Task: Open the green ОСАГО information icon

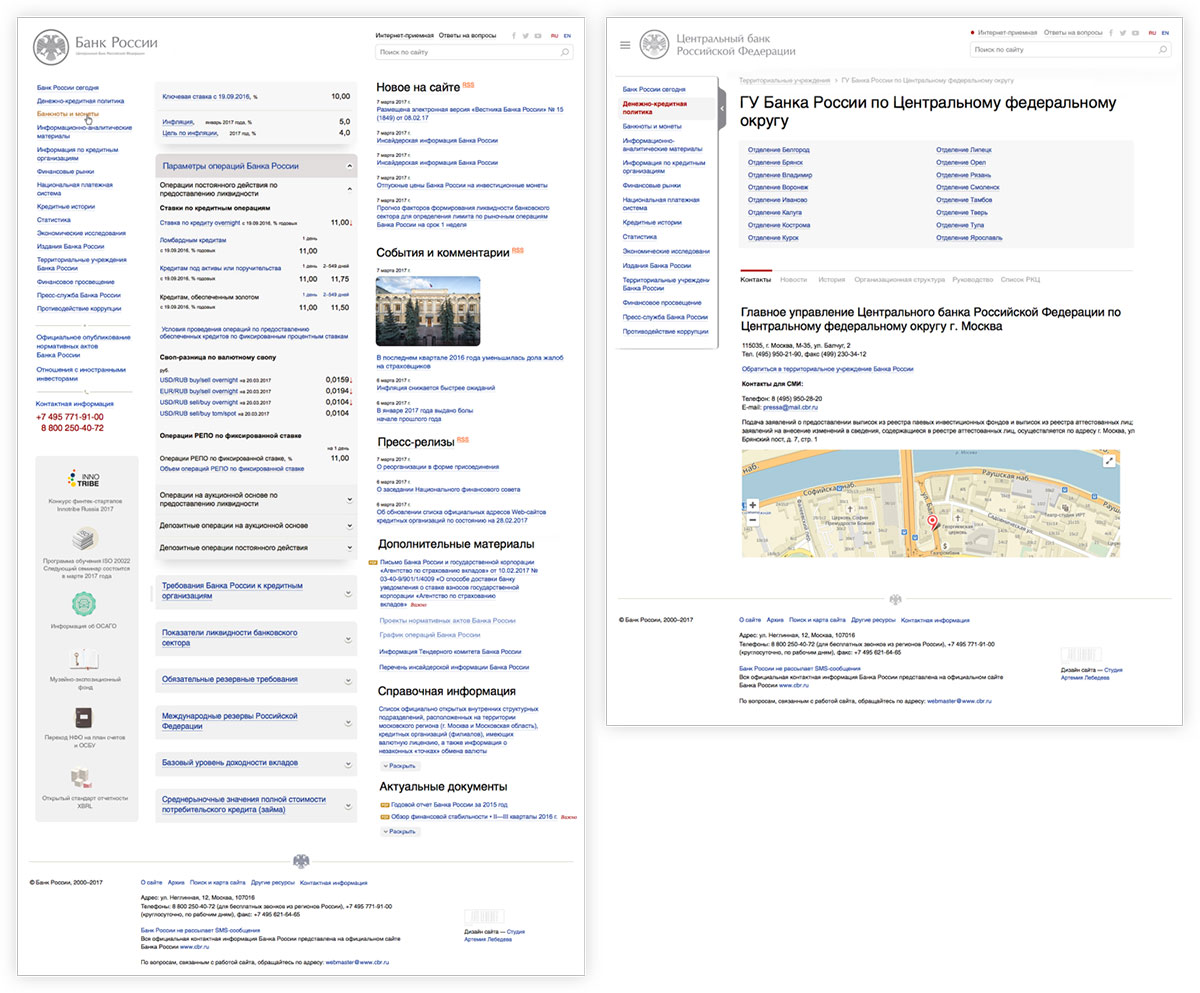Action: (85, 604)
